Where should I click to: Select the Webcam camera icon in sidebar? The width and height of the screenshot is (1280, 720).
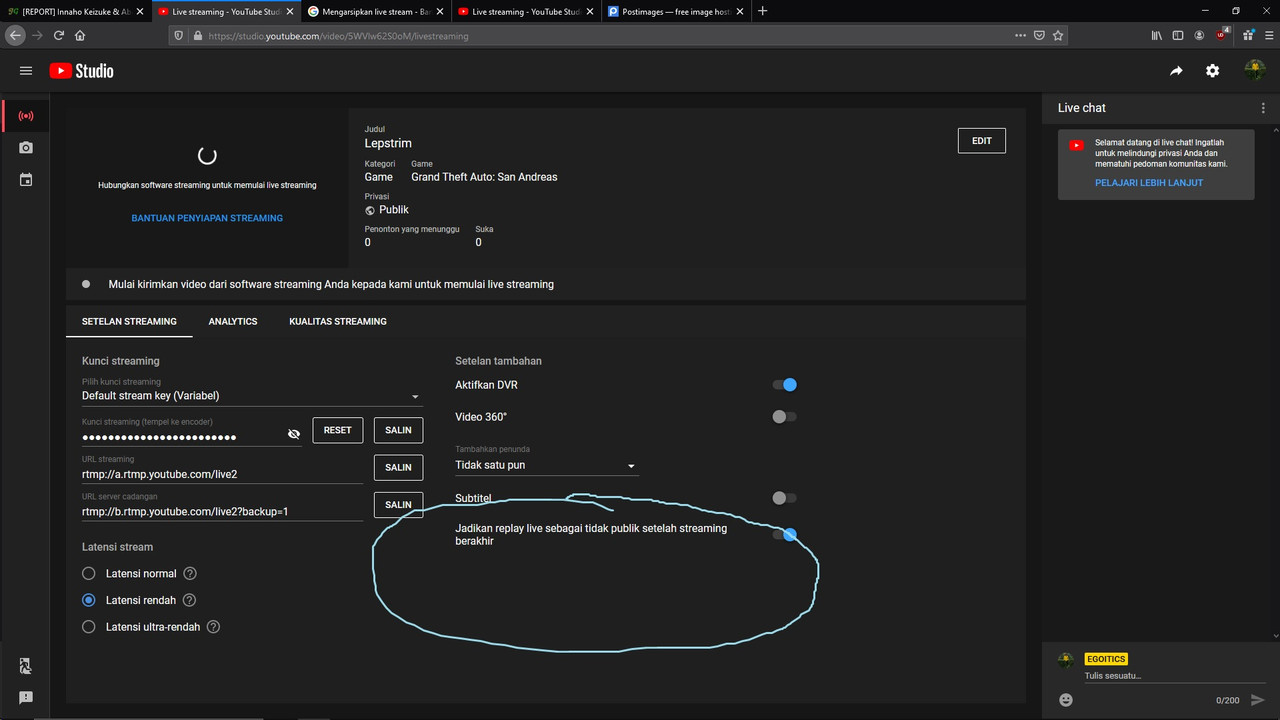click(x=26, y=148)
